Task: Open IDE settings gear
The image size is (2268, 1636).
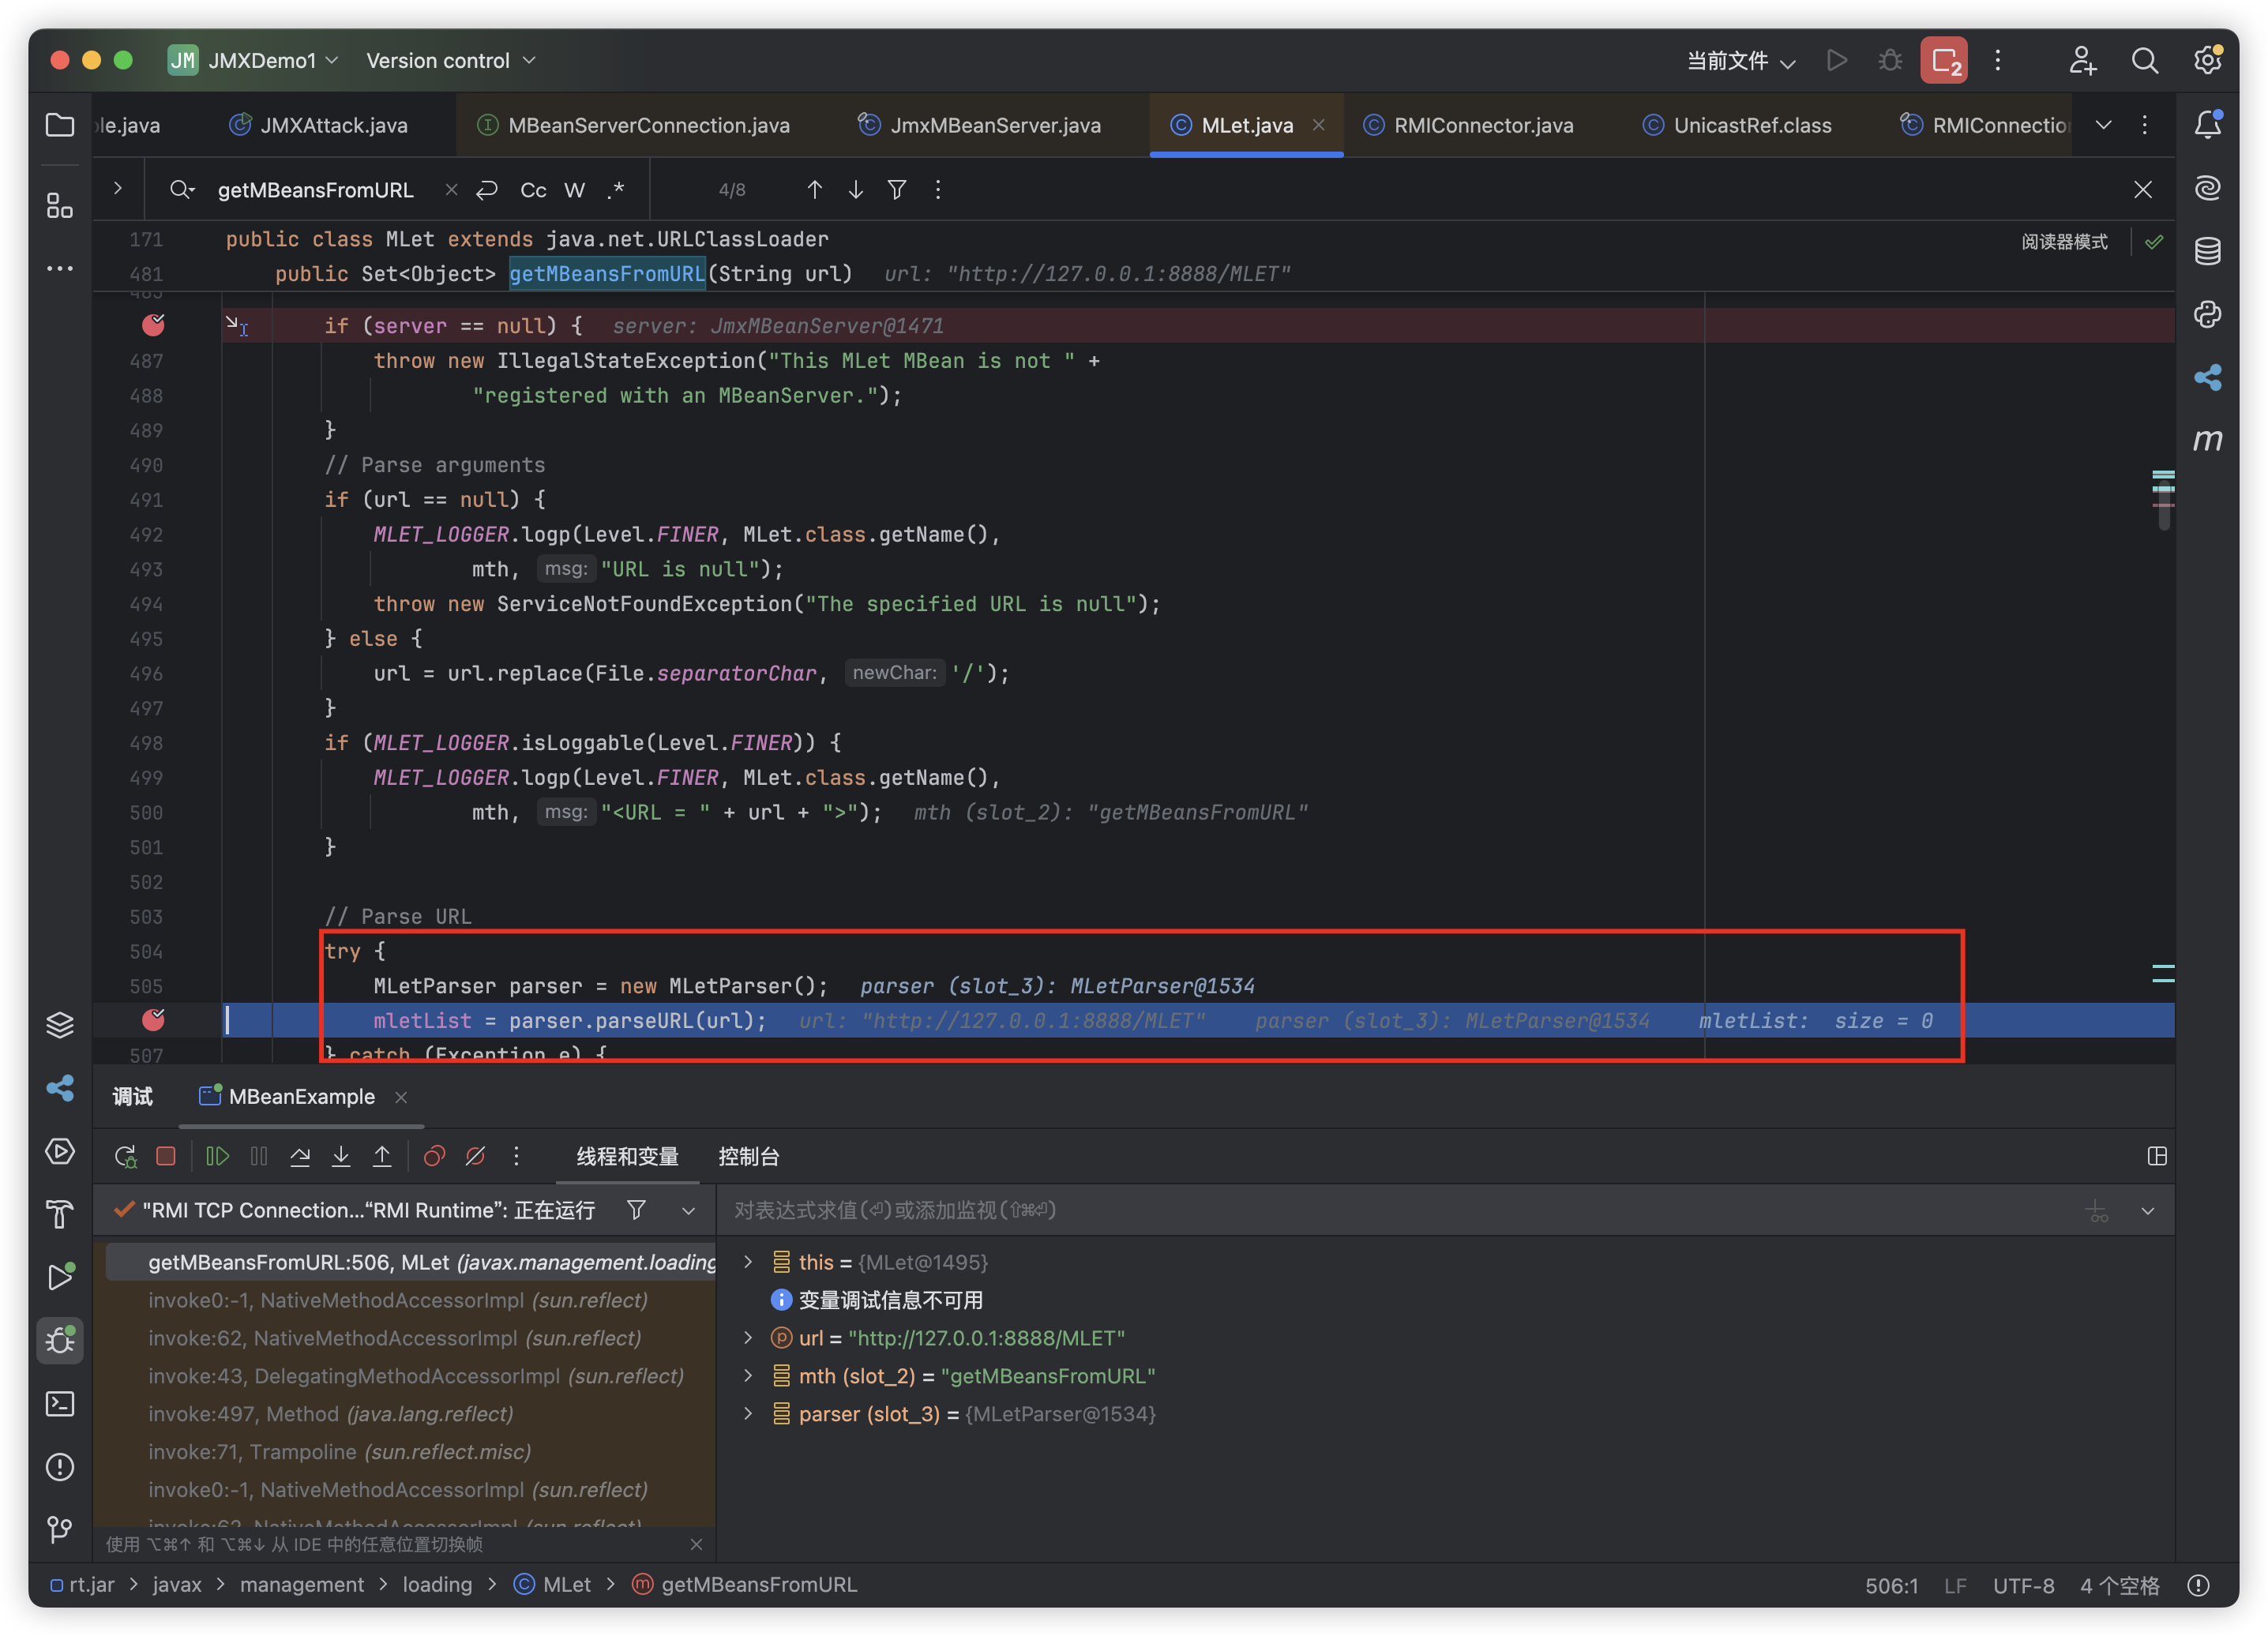Action: click(x=2207, y=61)
